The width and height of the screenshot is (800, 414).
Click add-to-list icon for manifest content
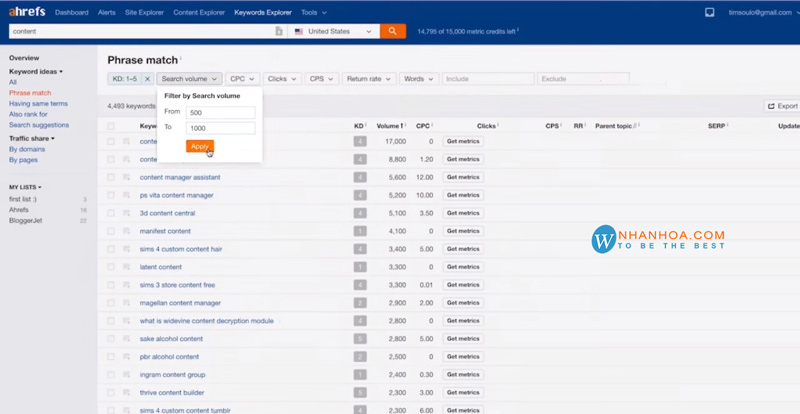click(127, 231)
